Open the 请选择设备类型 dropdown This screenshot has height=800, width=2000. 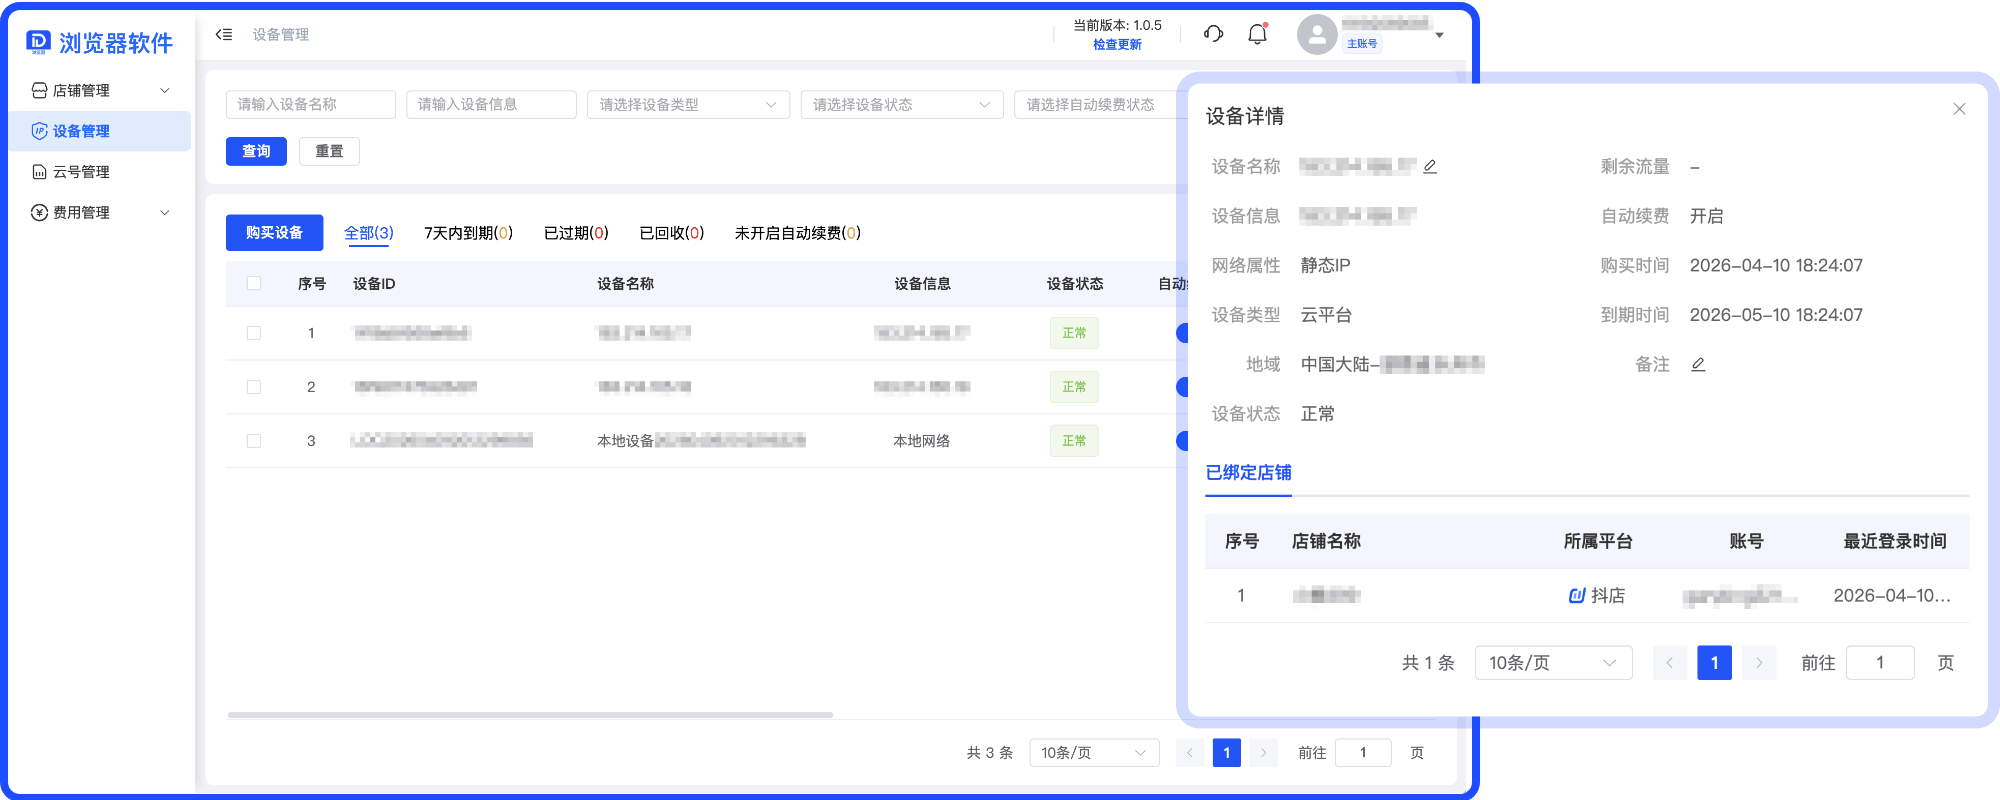tap(688, 104)
